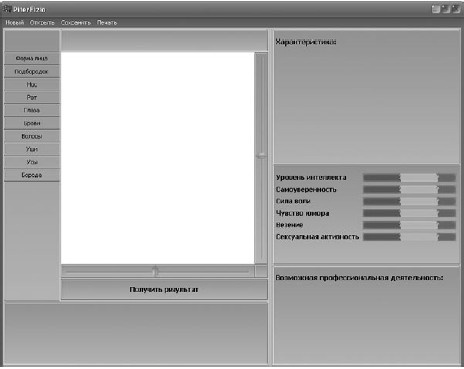This screenshot has width=464, height=369.
Task: Click the Получить результат button
Action: pos(164,289)
